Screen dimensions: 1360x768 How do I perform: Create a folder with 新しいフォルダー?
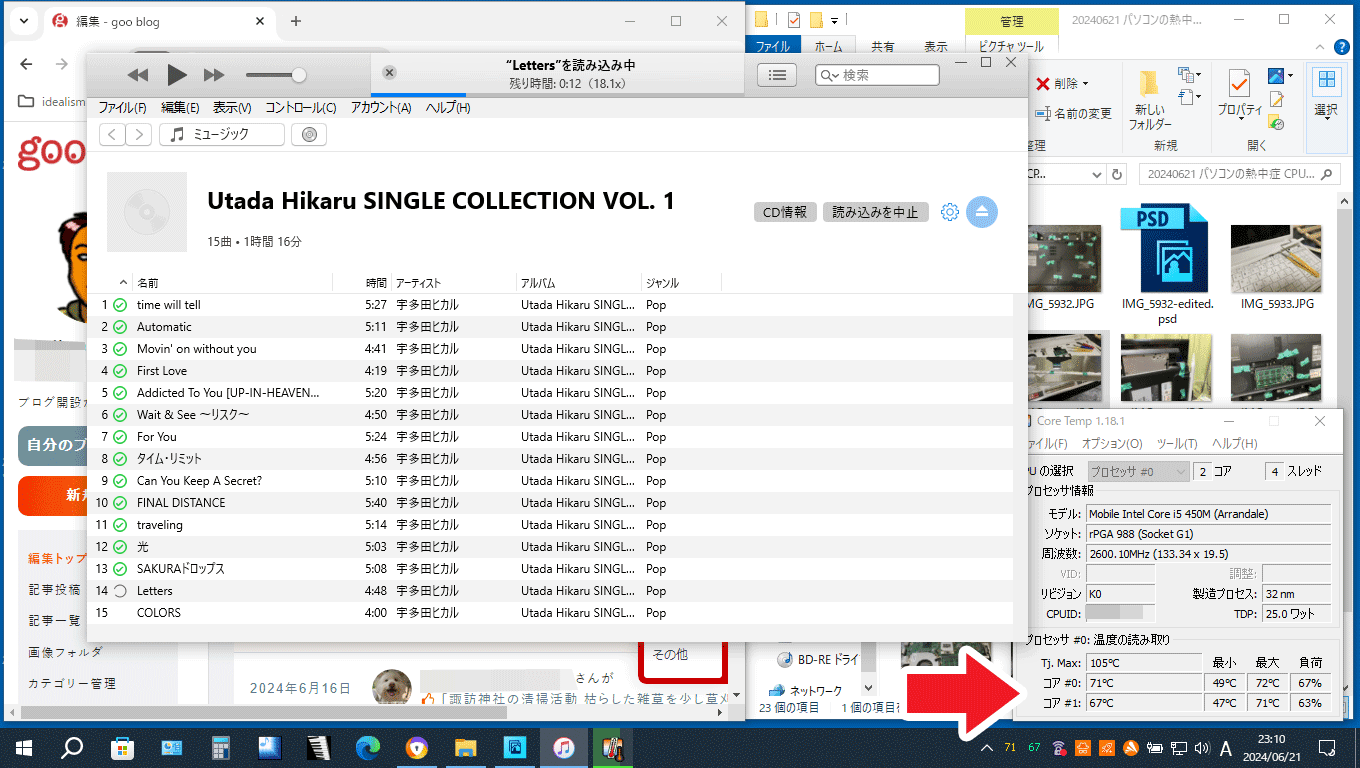click(1150, 100)
